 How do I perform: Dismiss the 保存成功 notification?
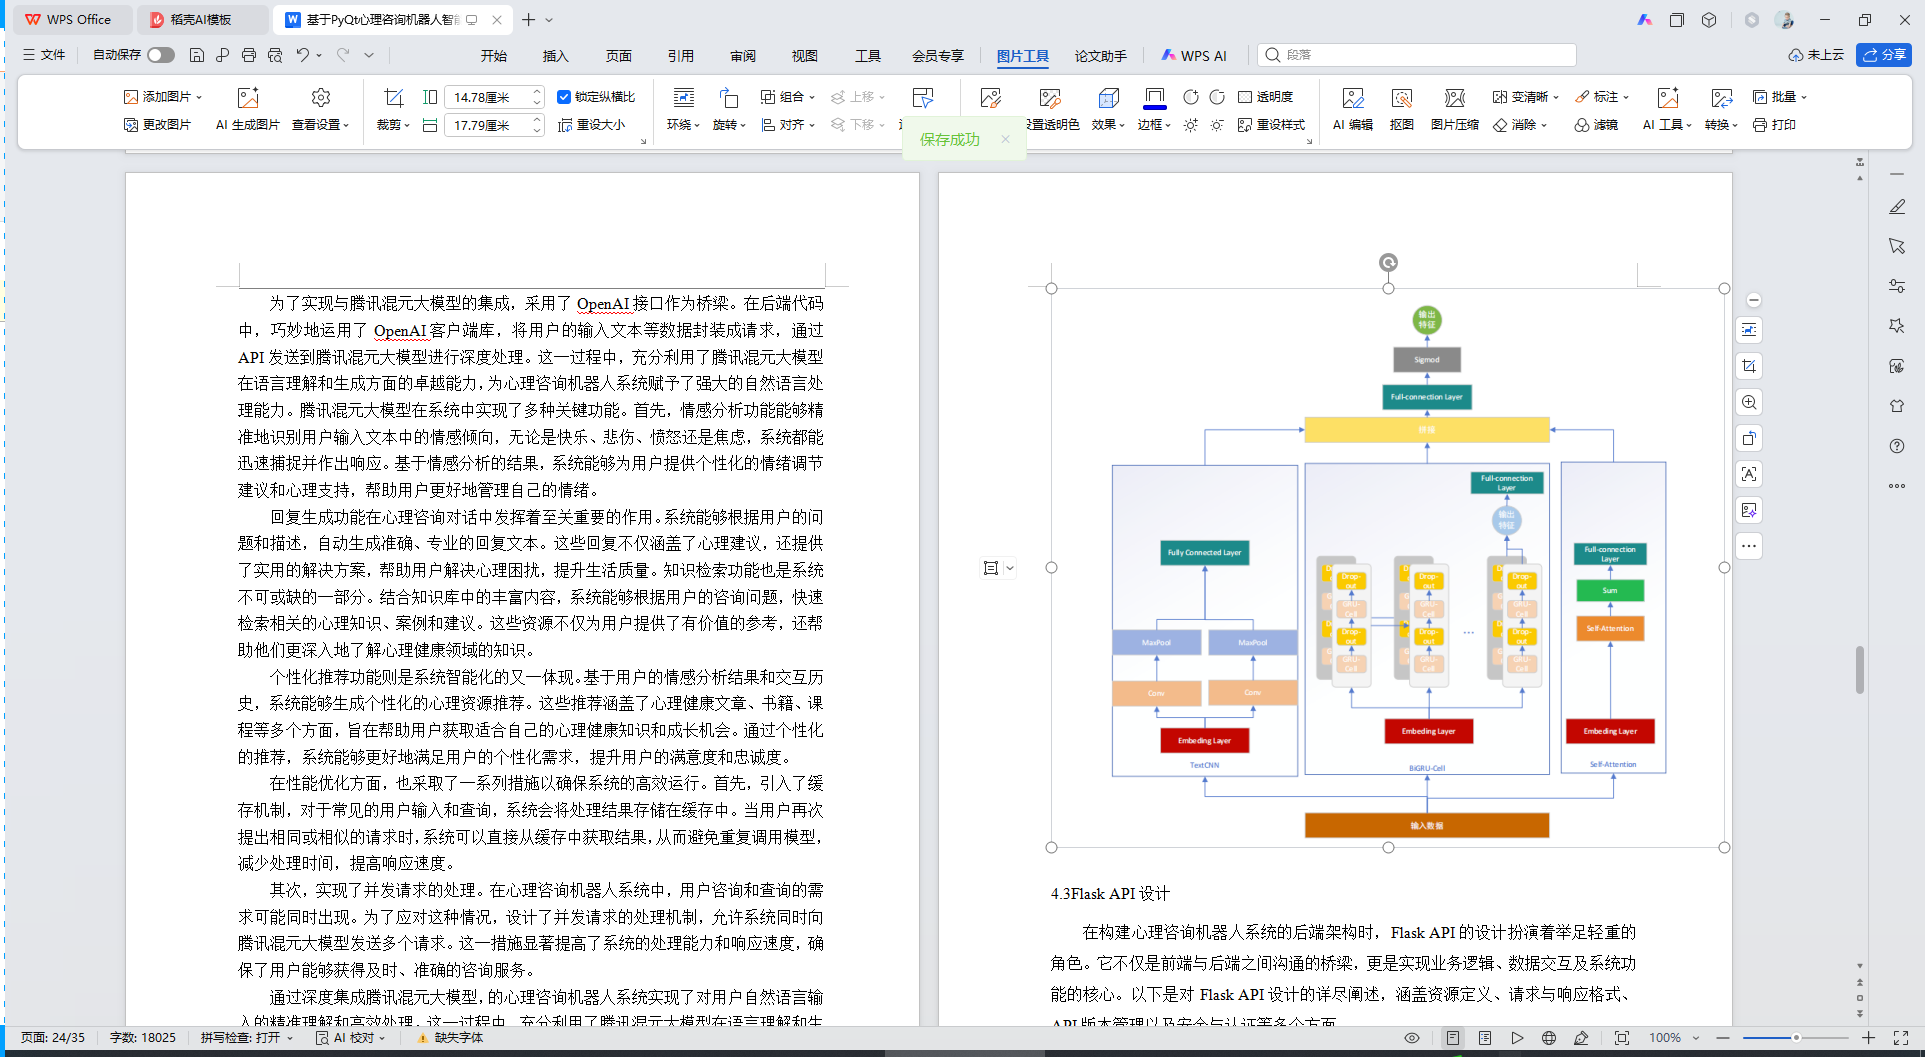pos(1005,139)
